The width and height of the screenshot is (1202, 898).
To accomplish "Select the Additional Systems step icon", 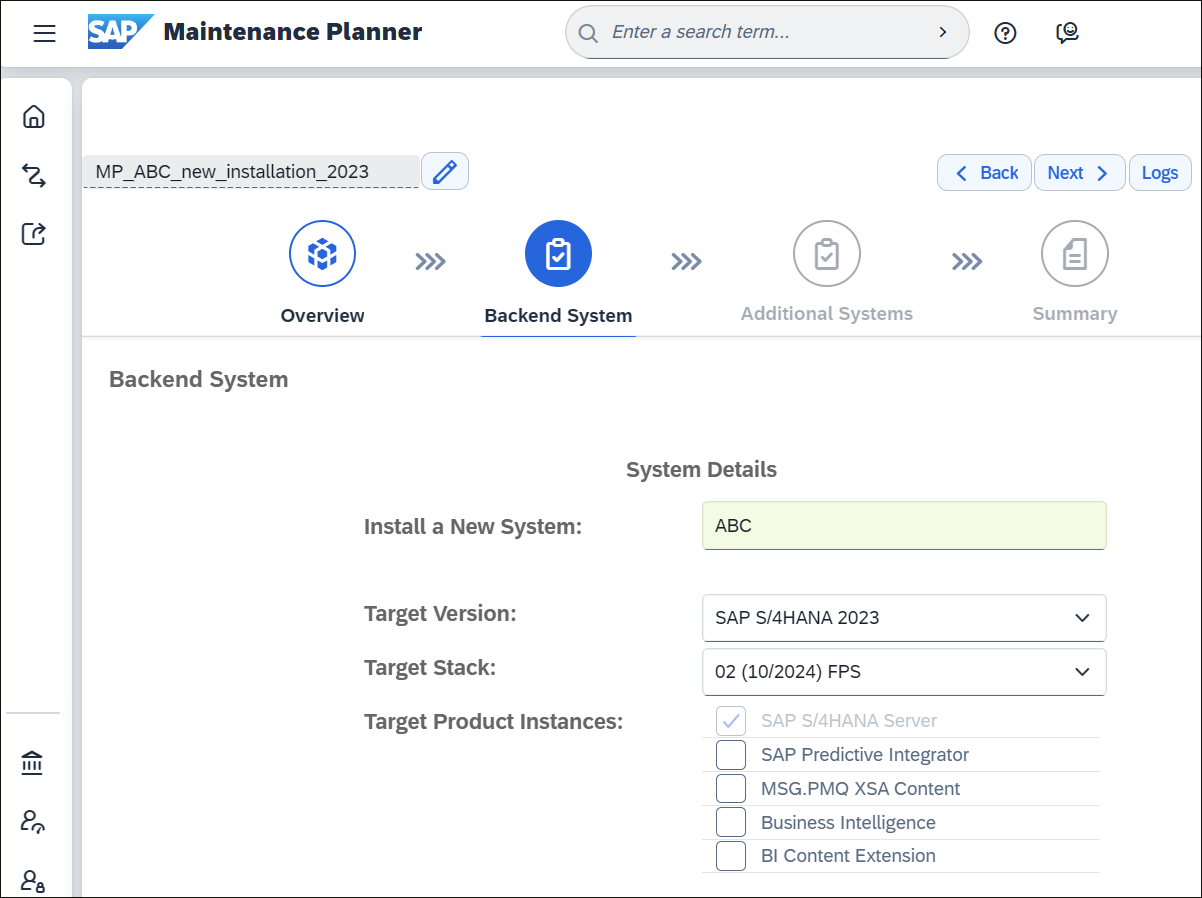I will coord(827,254).
